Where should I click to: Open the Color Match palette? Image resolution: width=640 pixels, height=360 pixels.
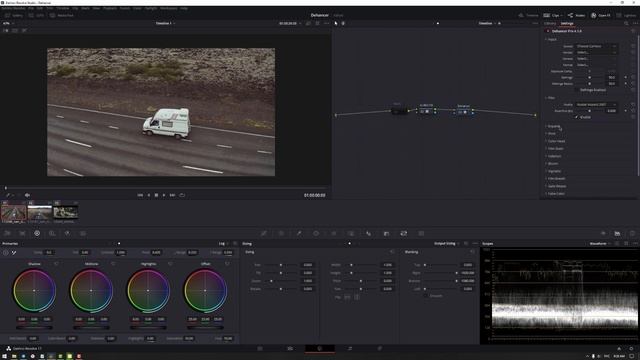coord(22,233)
